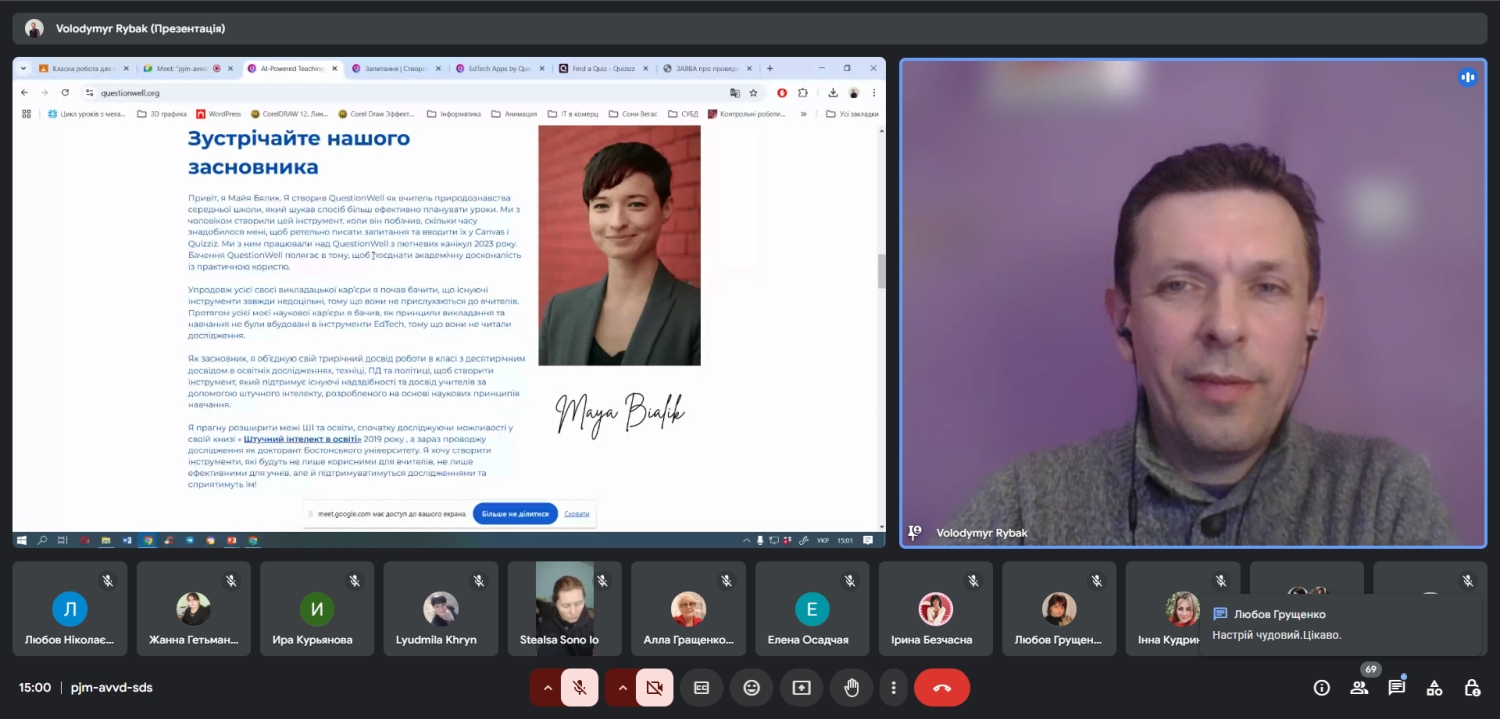This screenshot has width=1500, height=719.
Task: Click the Present now screen share button
Action: click(x=801, y=688)
